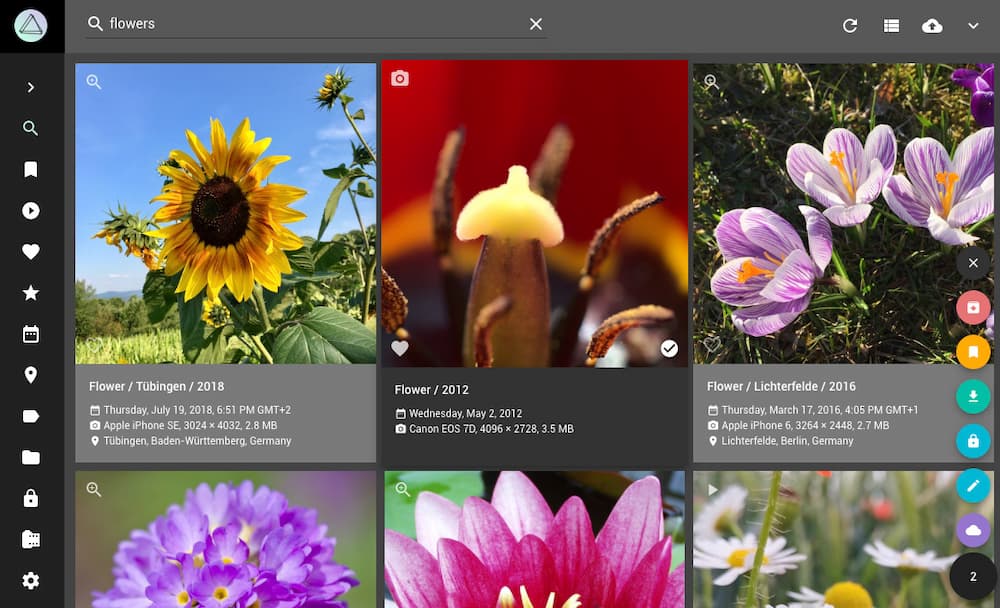Open Albums from the sidebar
Image resolution: width=1000 pixels, height=608 pixels.
(30, 169)
